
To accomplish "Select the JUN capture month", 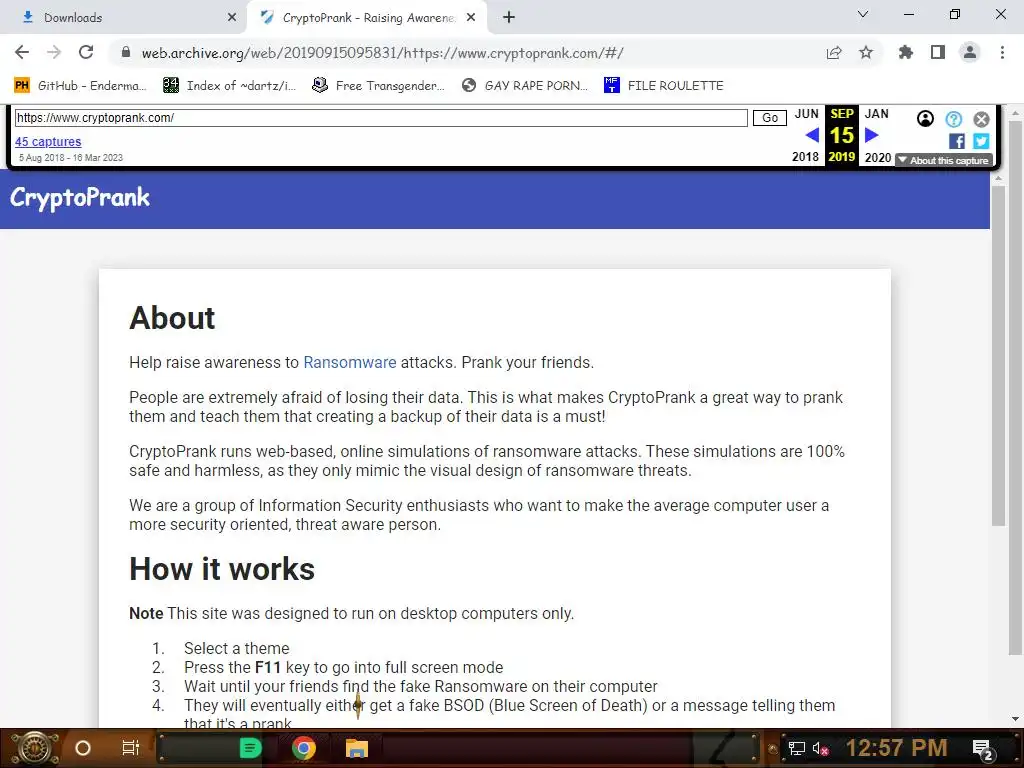I will pos(807,114).
